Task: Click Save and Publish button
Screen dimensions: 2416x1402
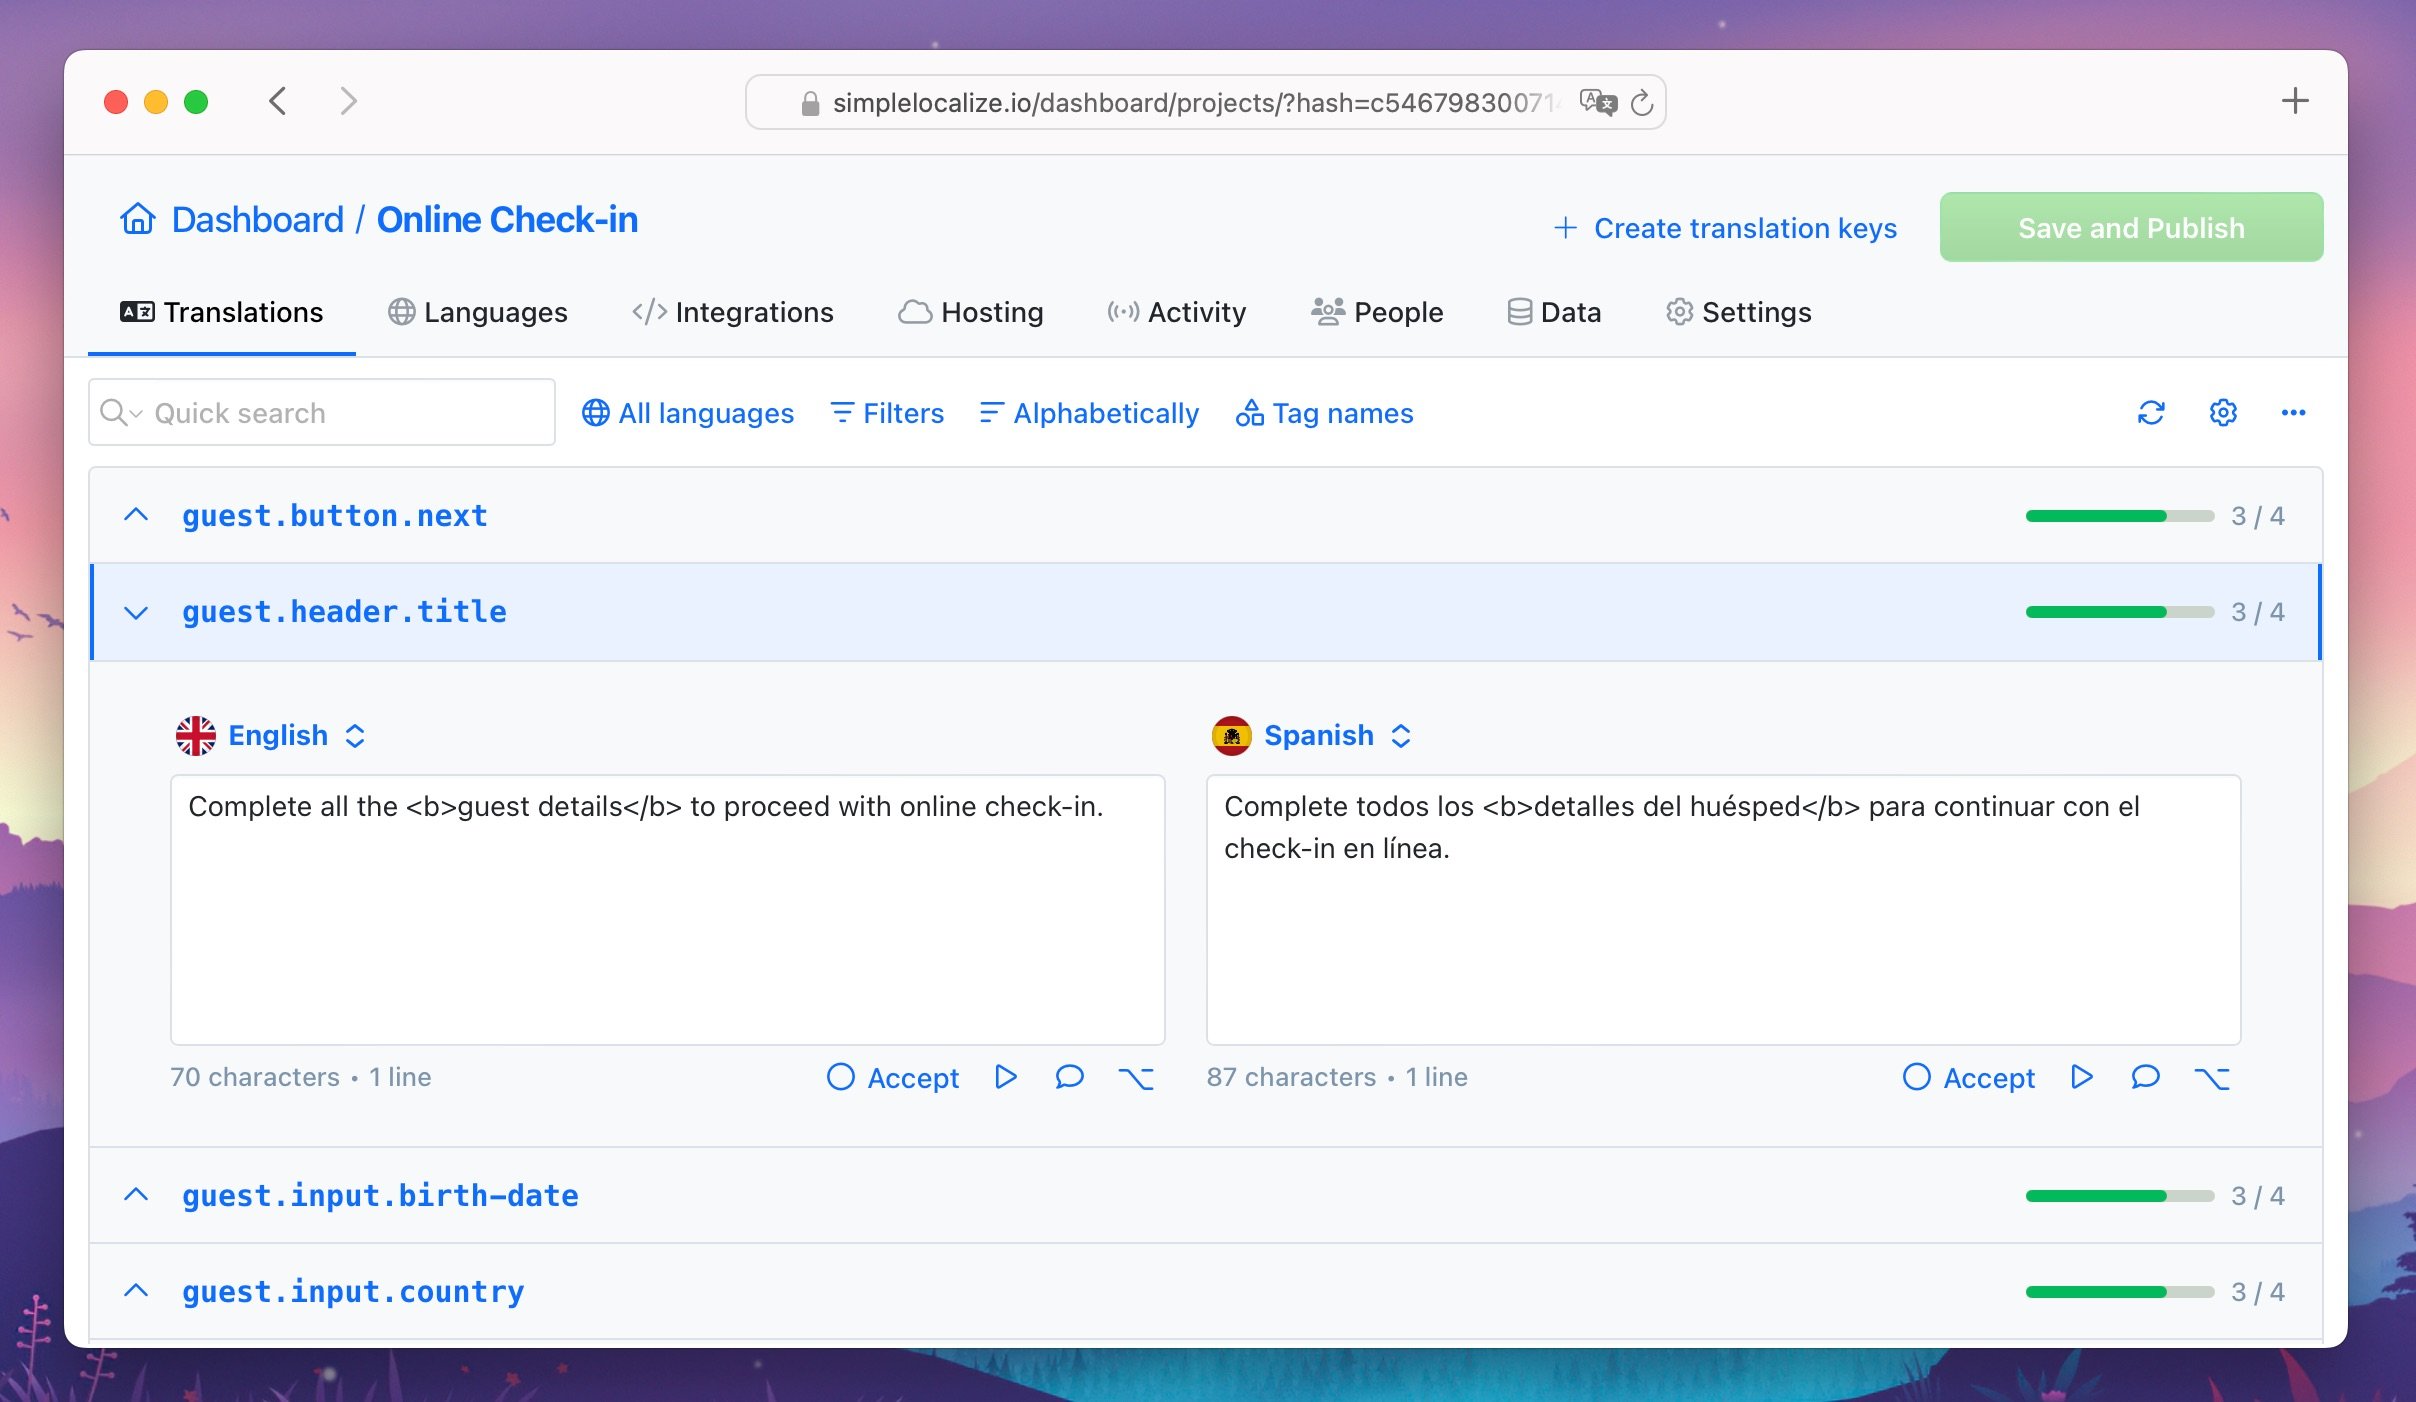Action: (2131, 227)
